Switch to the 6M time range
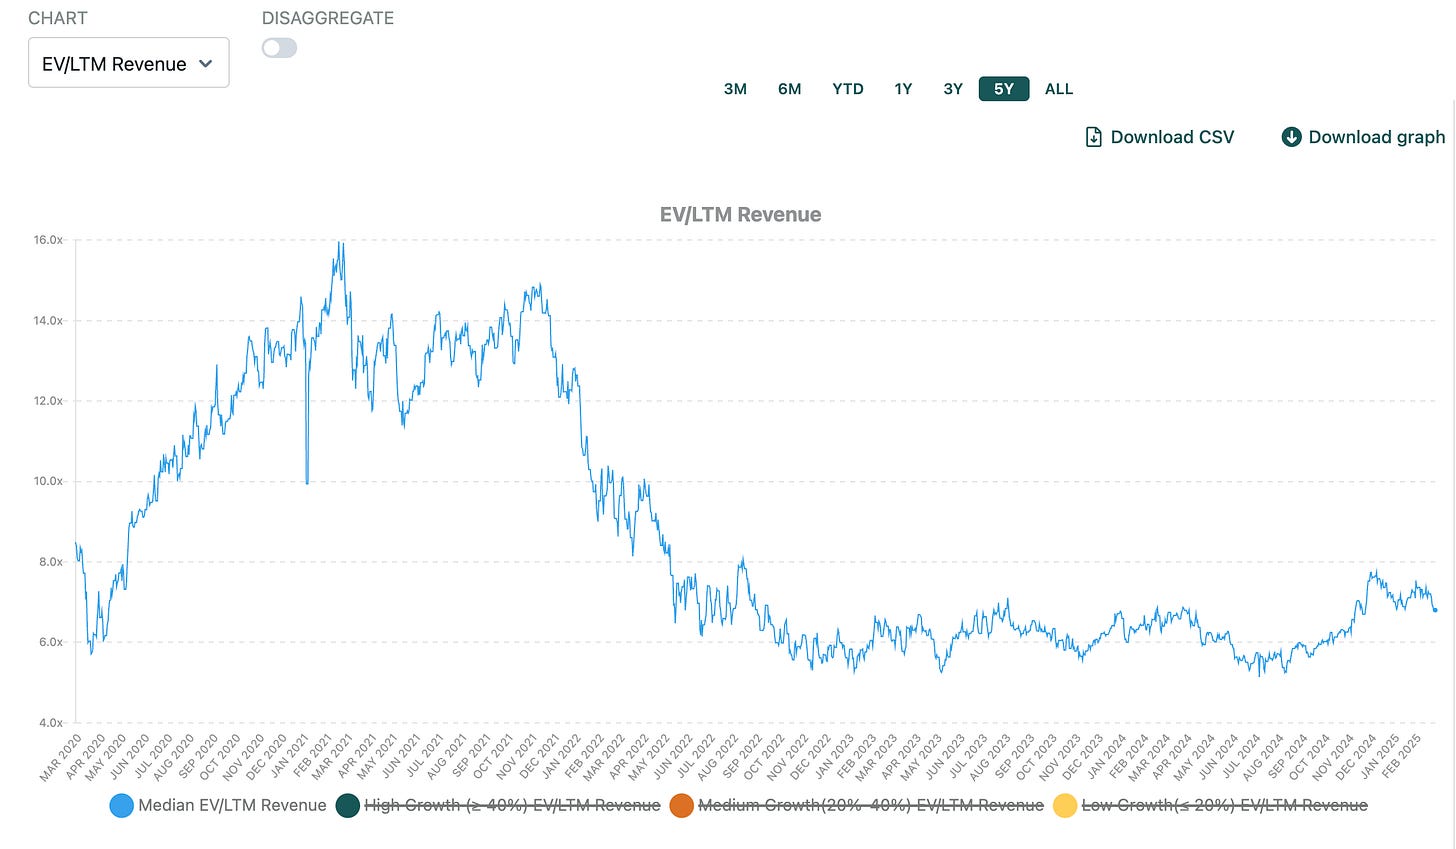Image resolution: width=1456 pixels, height=849 pixels. [790, 89]
